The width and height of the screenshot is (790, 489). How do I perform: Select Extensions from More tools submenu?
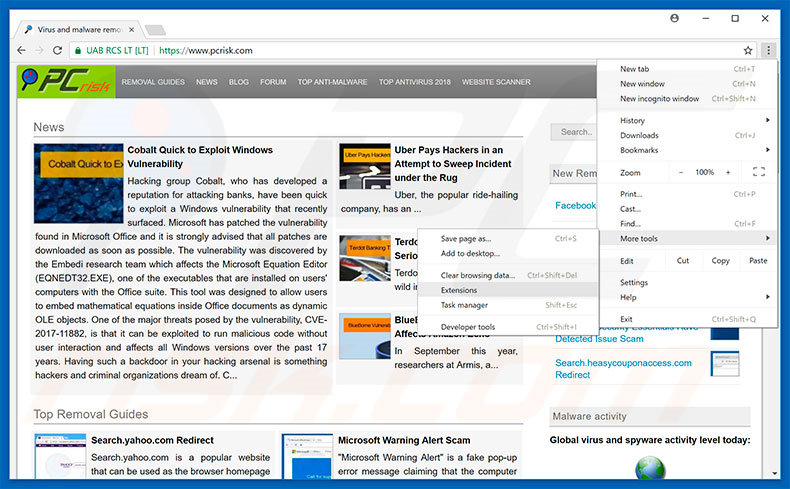tap(459, 290)
